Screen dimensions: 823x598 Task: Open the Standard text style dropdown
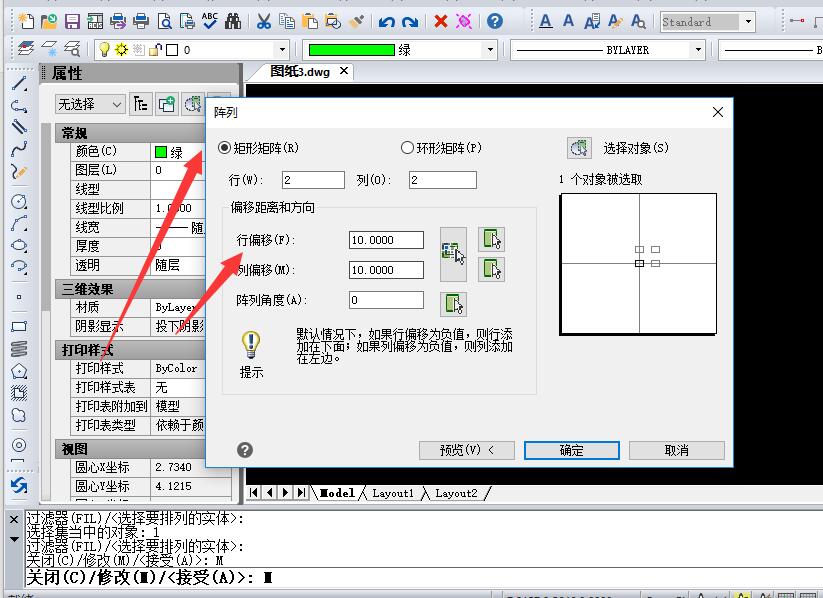747,21
